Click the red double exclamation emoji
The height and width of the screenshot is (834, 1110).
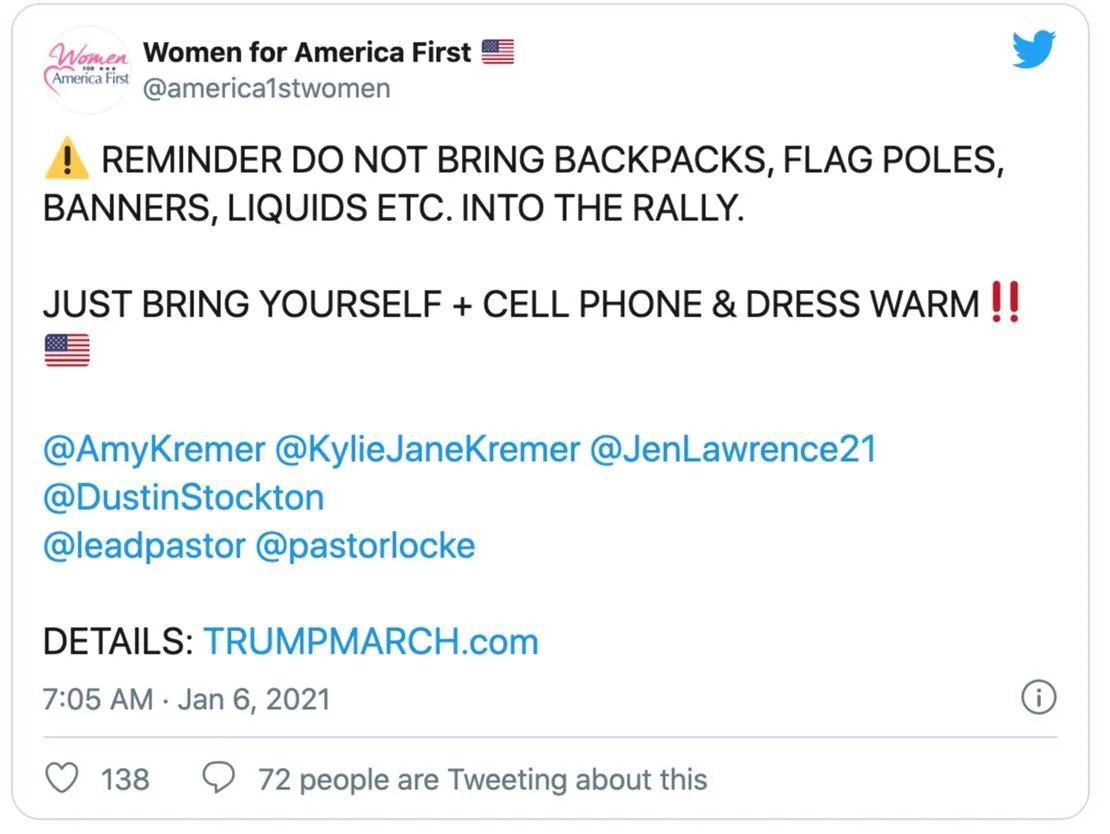pos(1003,302)
